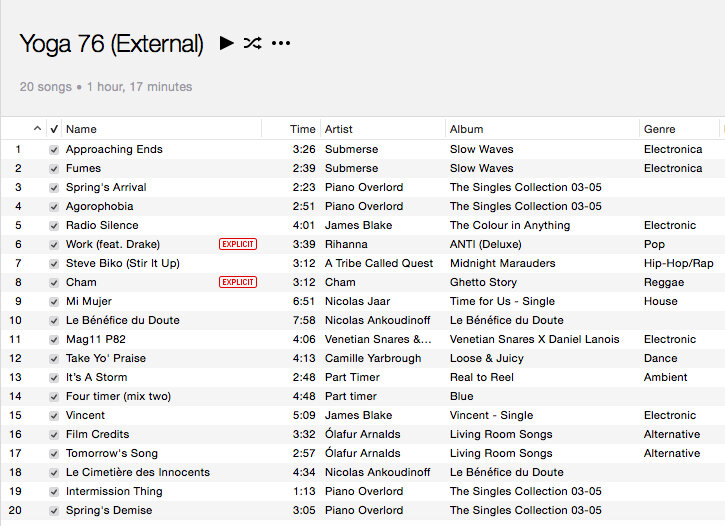Click the EXPLICIT badge on Work (feat. Drake)
The height and width of the screenshot is (526, 725).
pos(238,244)
